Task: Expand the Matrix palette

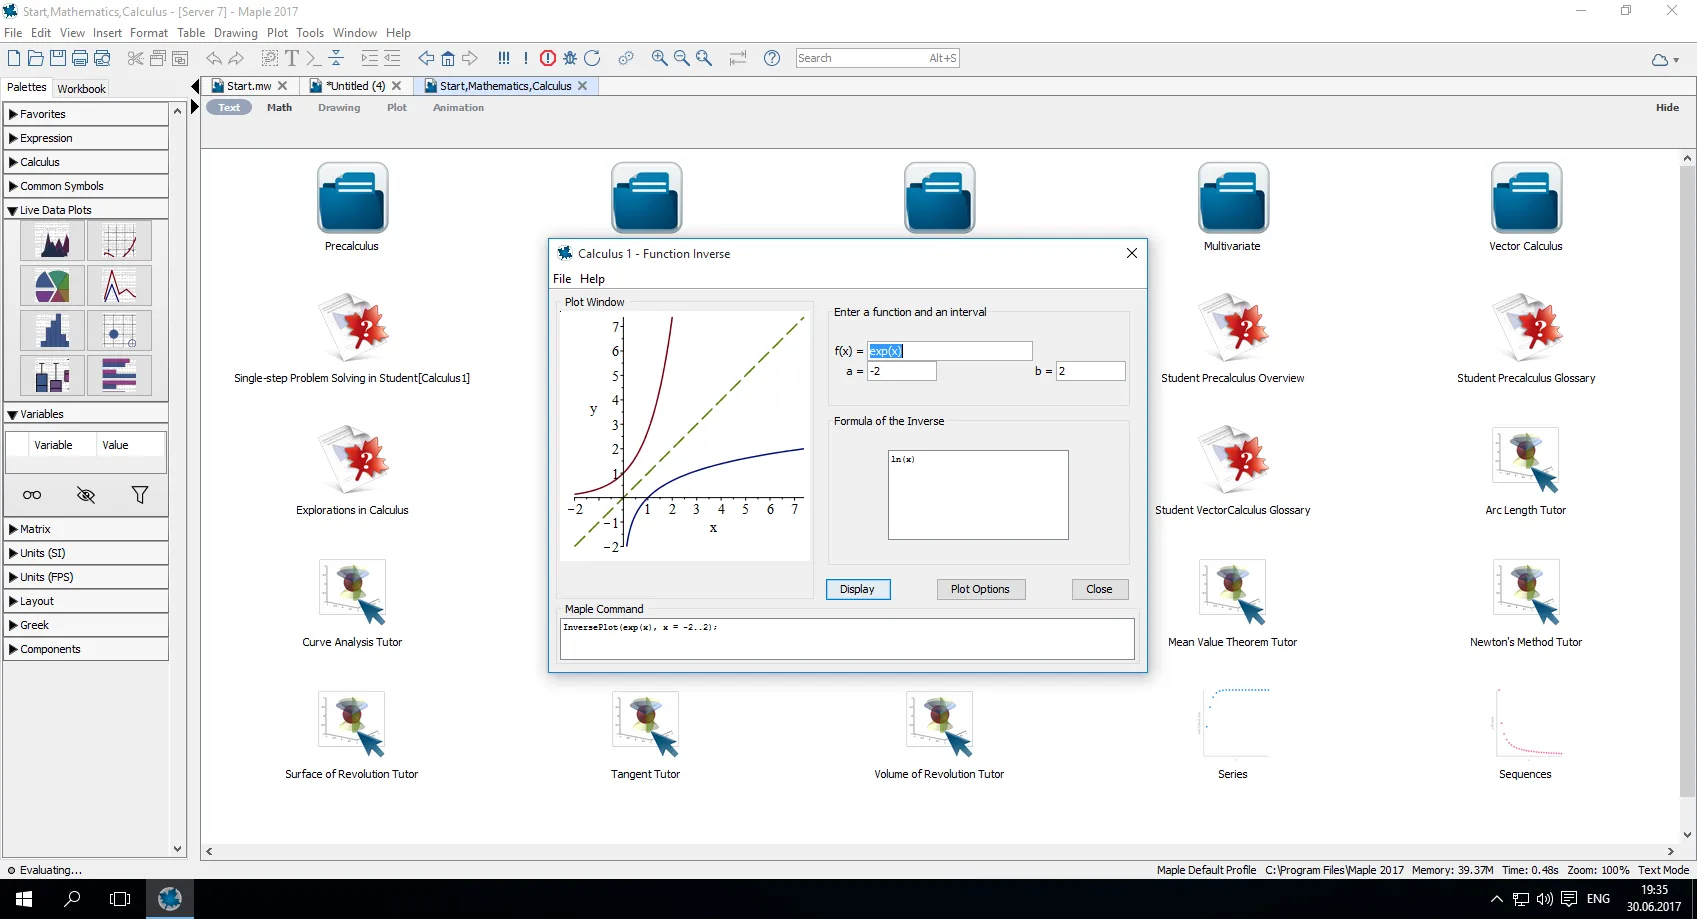Action: tap(86, 529)
